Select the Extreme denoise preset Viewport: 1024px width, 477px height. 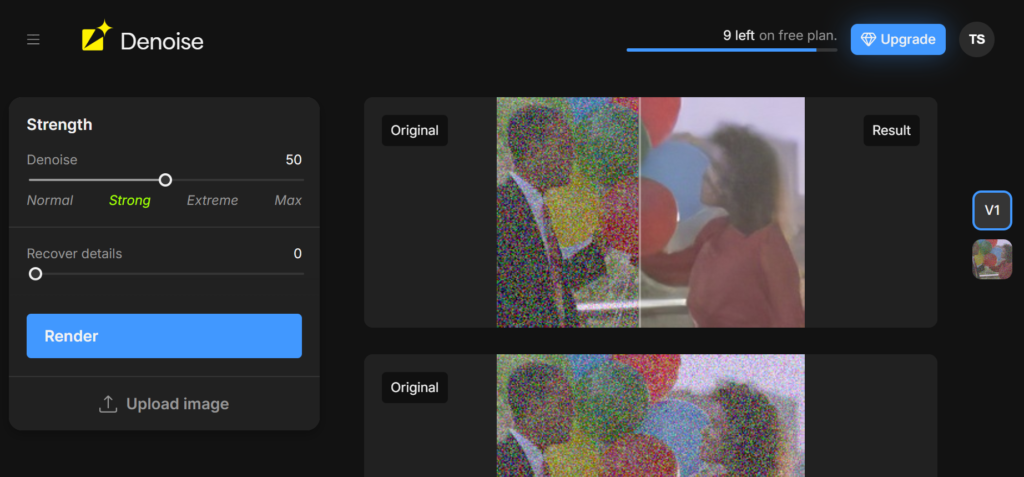(212, 201)
